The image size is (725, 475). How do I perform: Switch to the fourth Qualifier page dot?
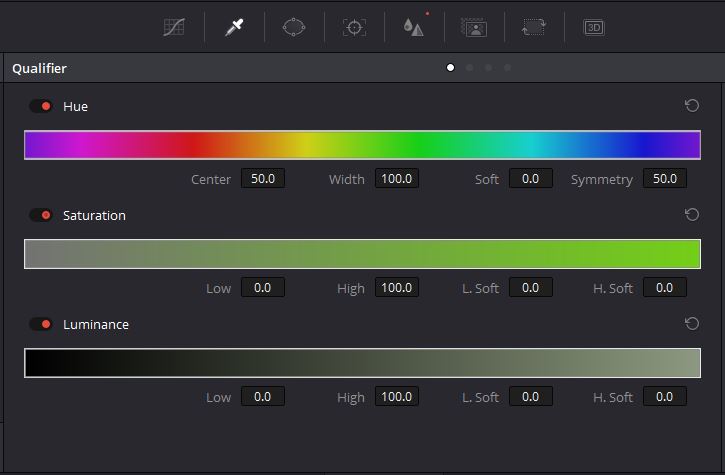507,68
